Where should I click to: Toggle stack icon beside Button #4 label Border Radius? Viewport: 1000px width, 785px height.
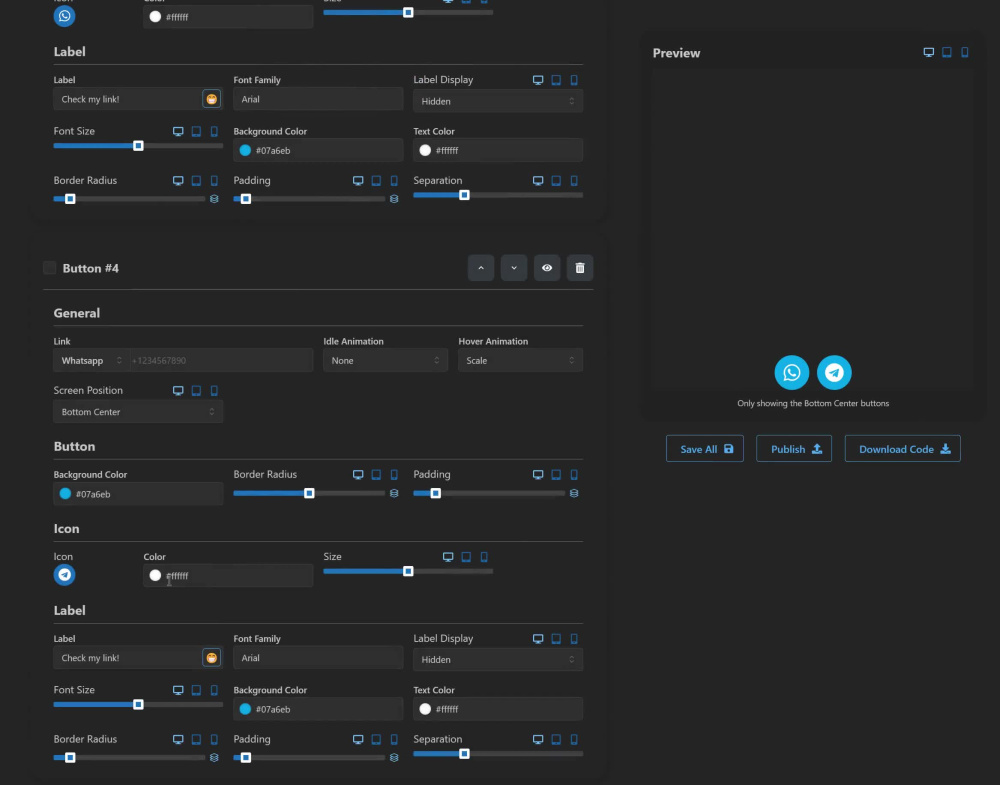click(x=214, y=758)
